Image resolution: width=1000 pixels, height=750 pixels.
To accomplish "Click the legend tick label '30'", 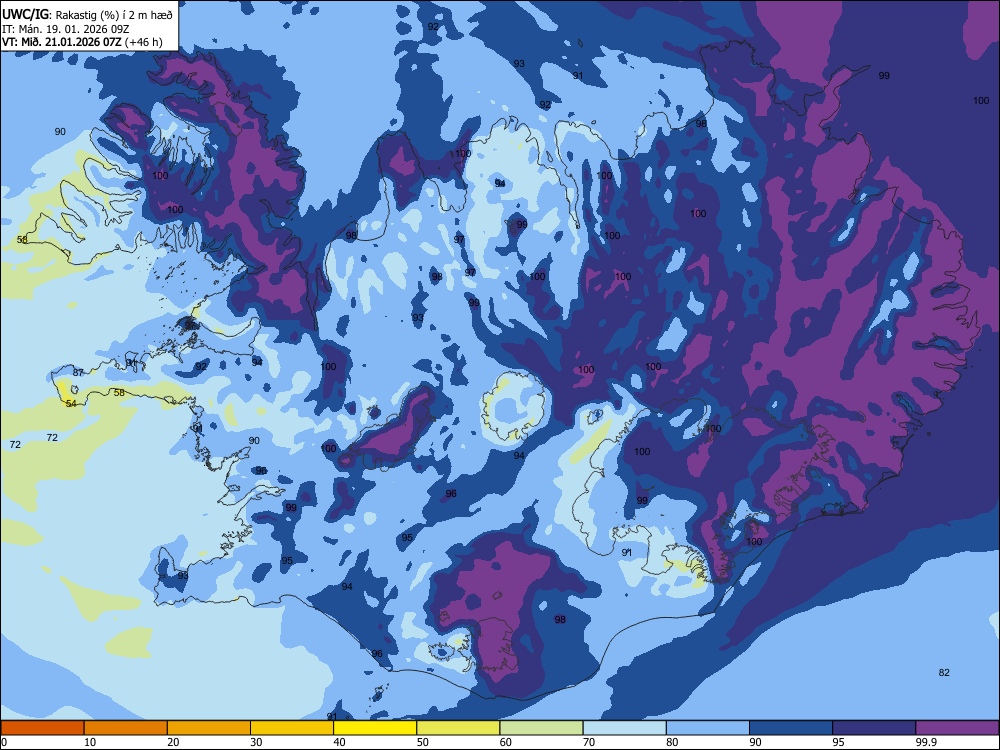I will coord(256,742).
